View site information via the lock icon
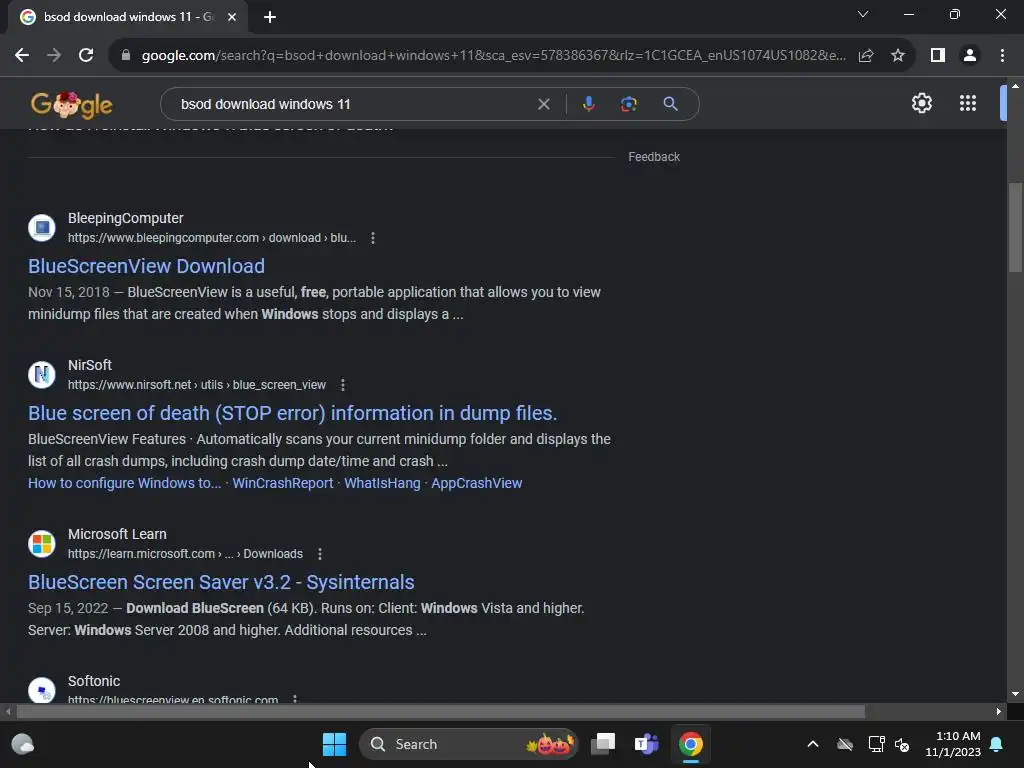The image size is (1024, 768). [126, 56]
